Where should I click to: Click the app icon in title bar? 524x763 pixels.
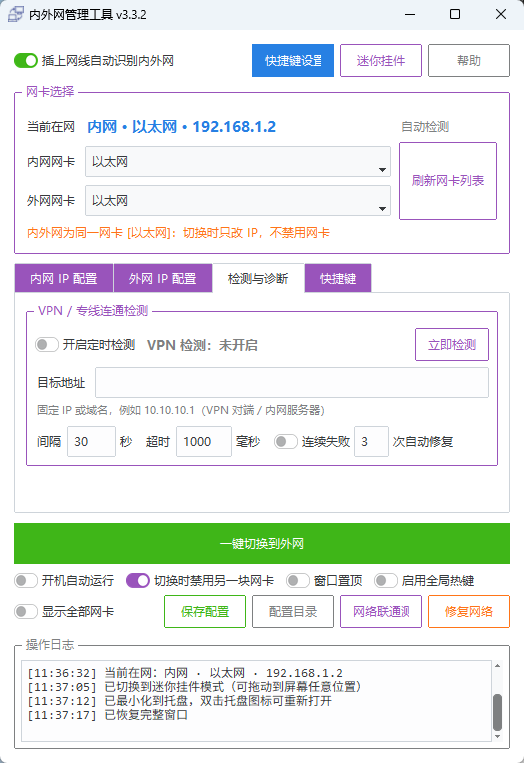(16, 14)
